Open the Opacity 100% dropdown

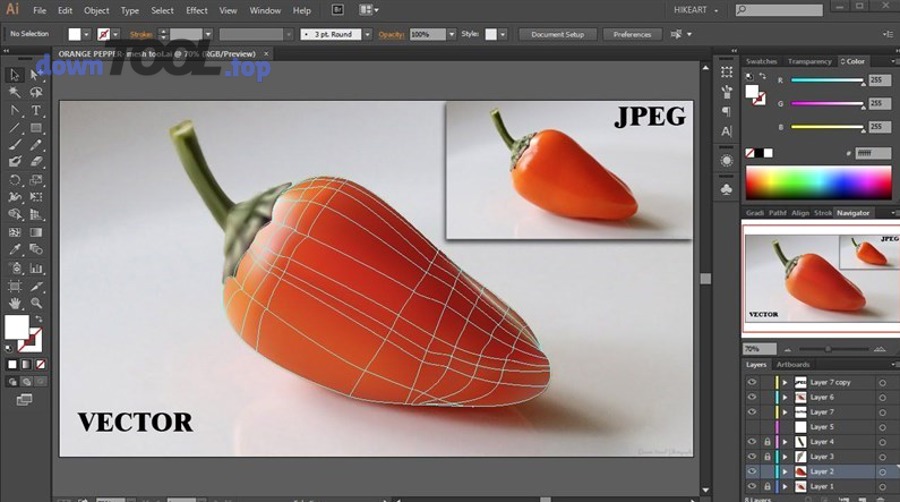[452, 34]
